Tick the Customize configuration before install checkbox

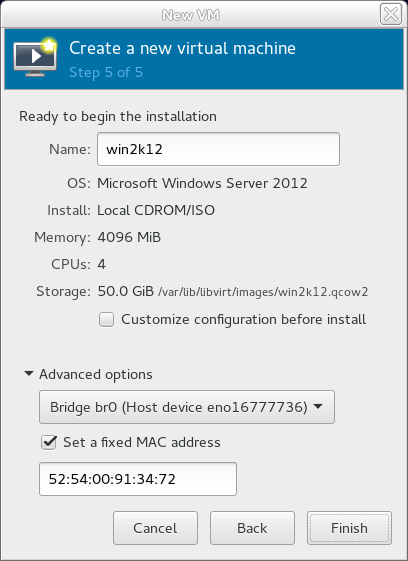pos(107,319)
